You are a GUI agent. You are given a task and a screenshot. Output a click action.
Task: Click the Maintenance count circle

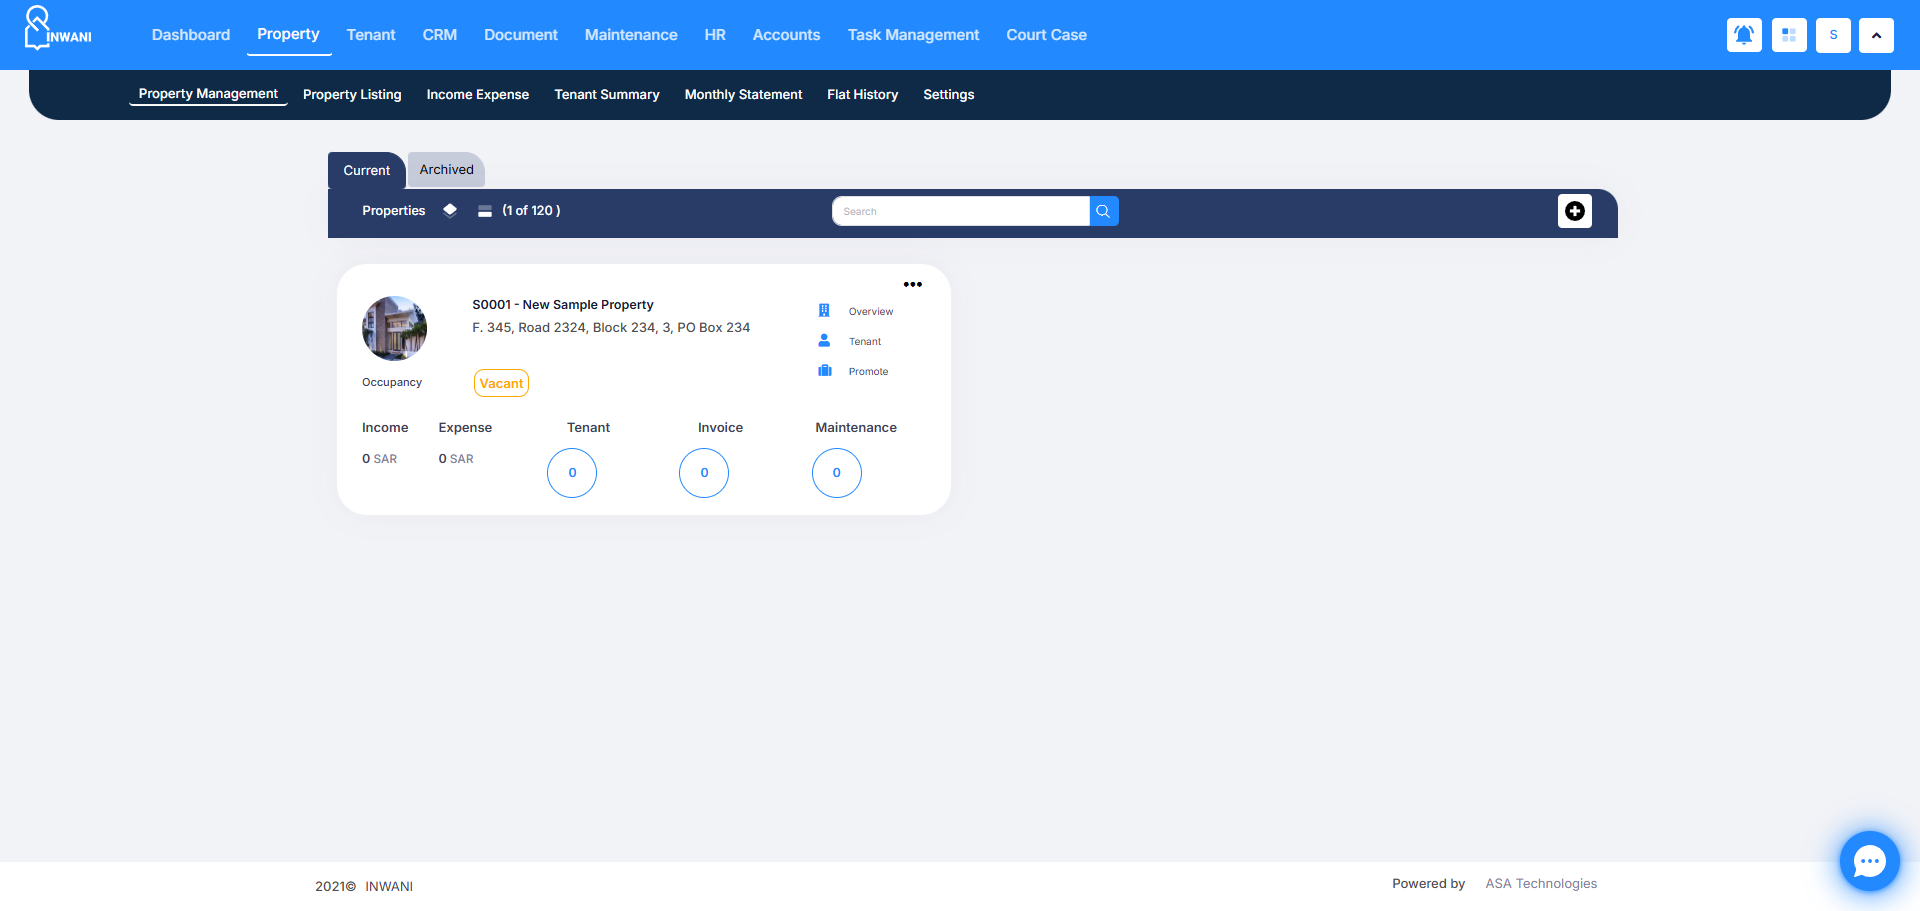pyautogui.click(x=836, y=473)
